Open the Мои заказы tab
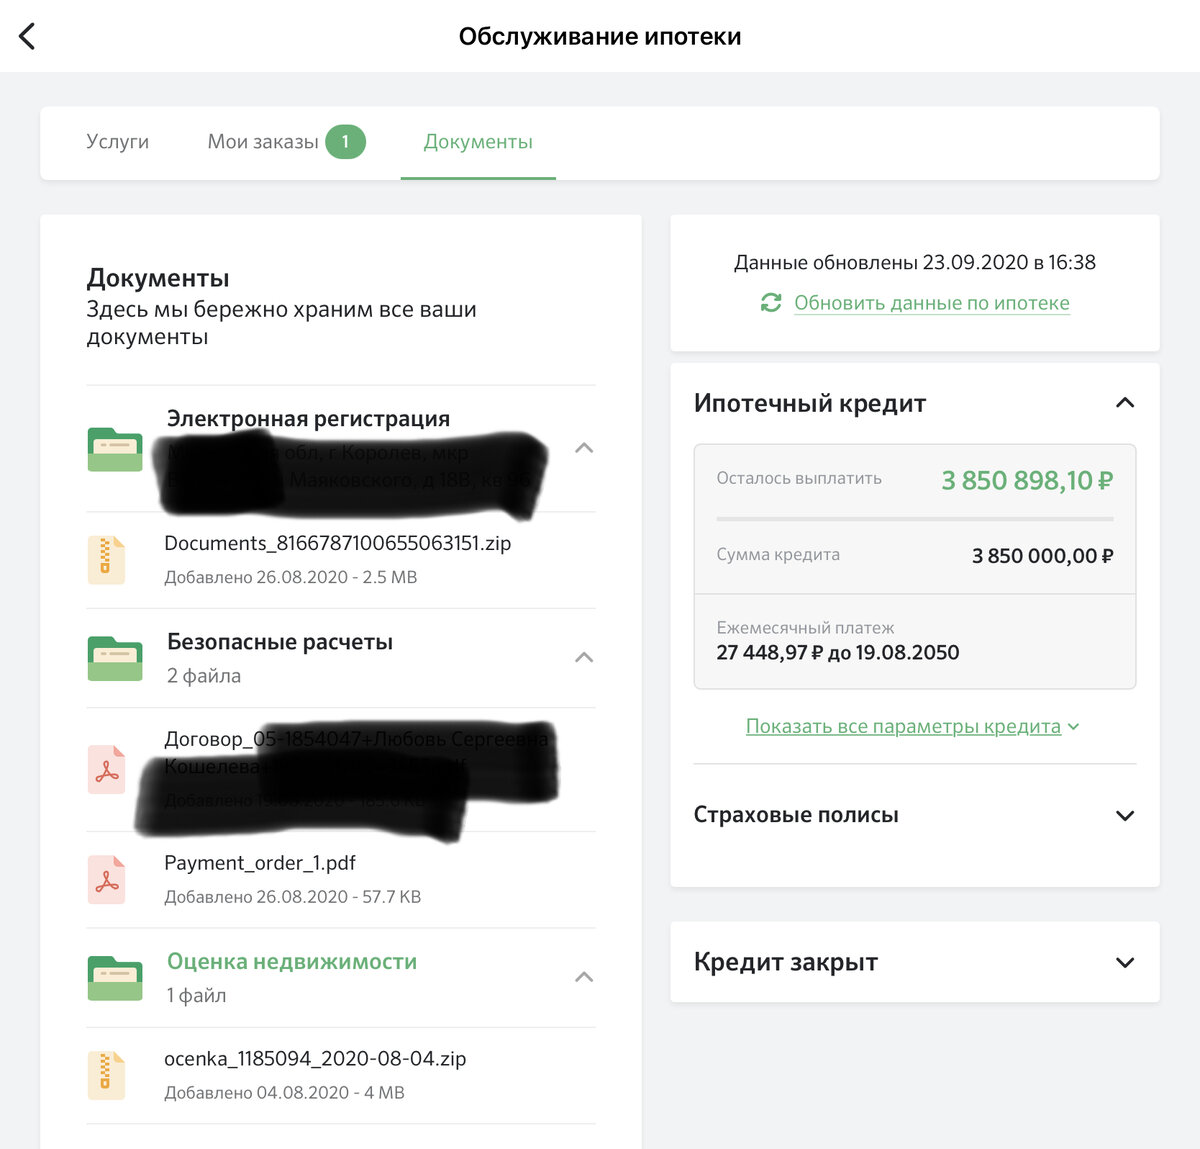Screen dimensions: 1200x1149 pos(263,142)
